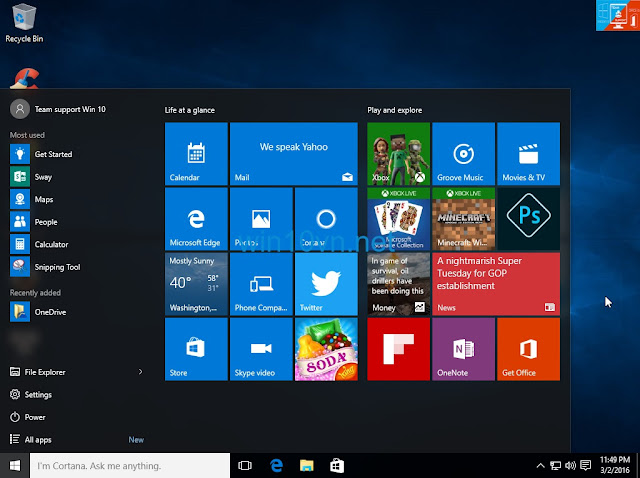Open the Xbox tile
The width and height of the screenshot is (640, 478).
[x=398, y=153]
